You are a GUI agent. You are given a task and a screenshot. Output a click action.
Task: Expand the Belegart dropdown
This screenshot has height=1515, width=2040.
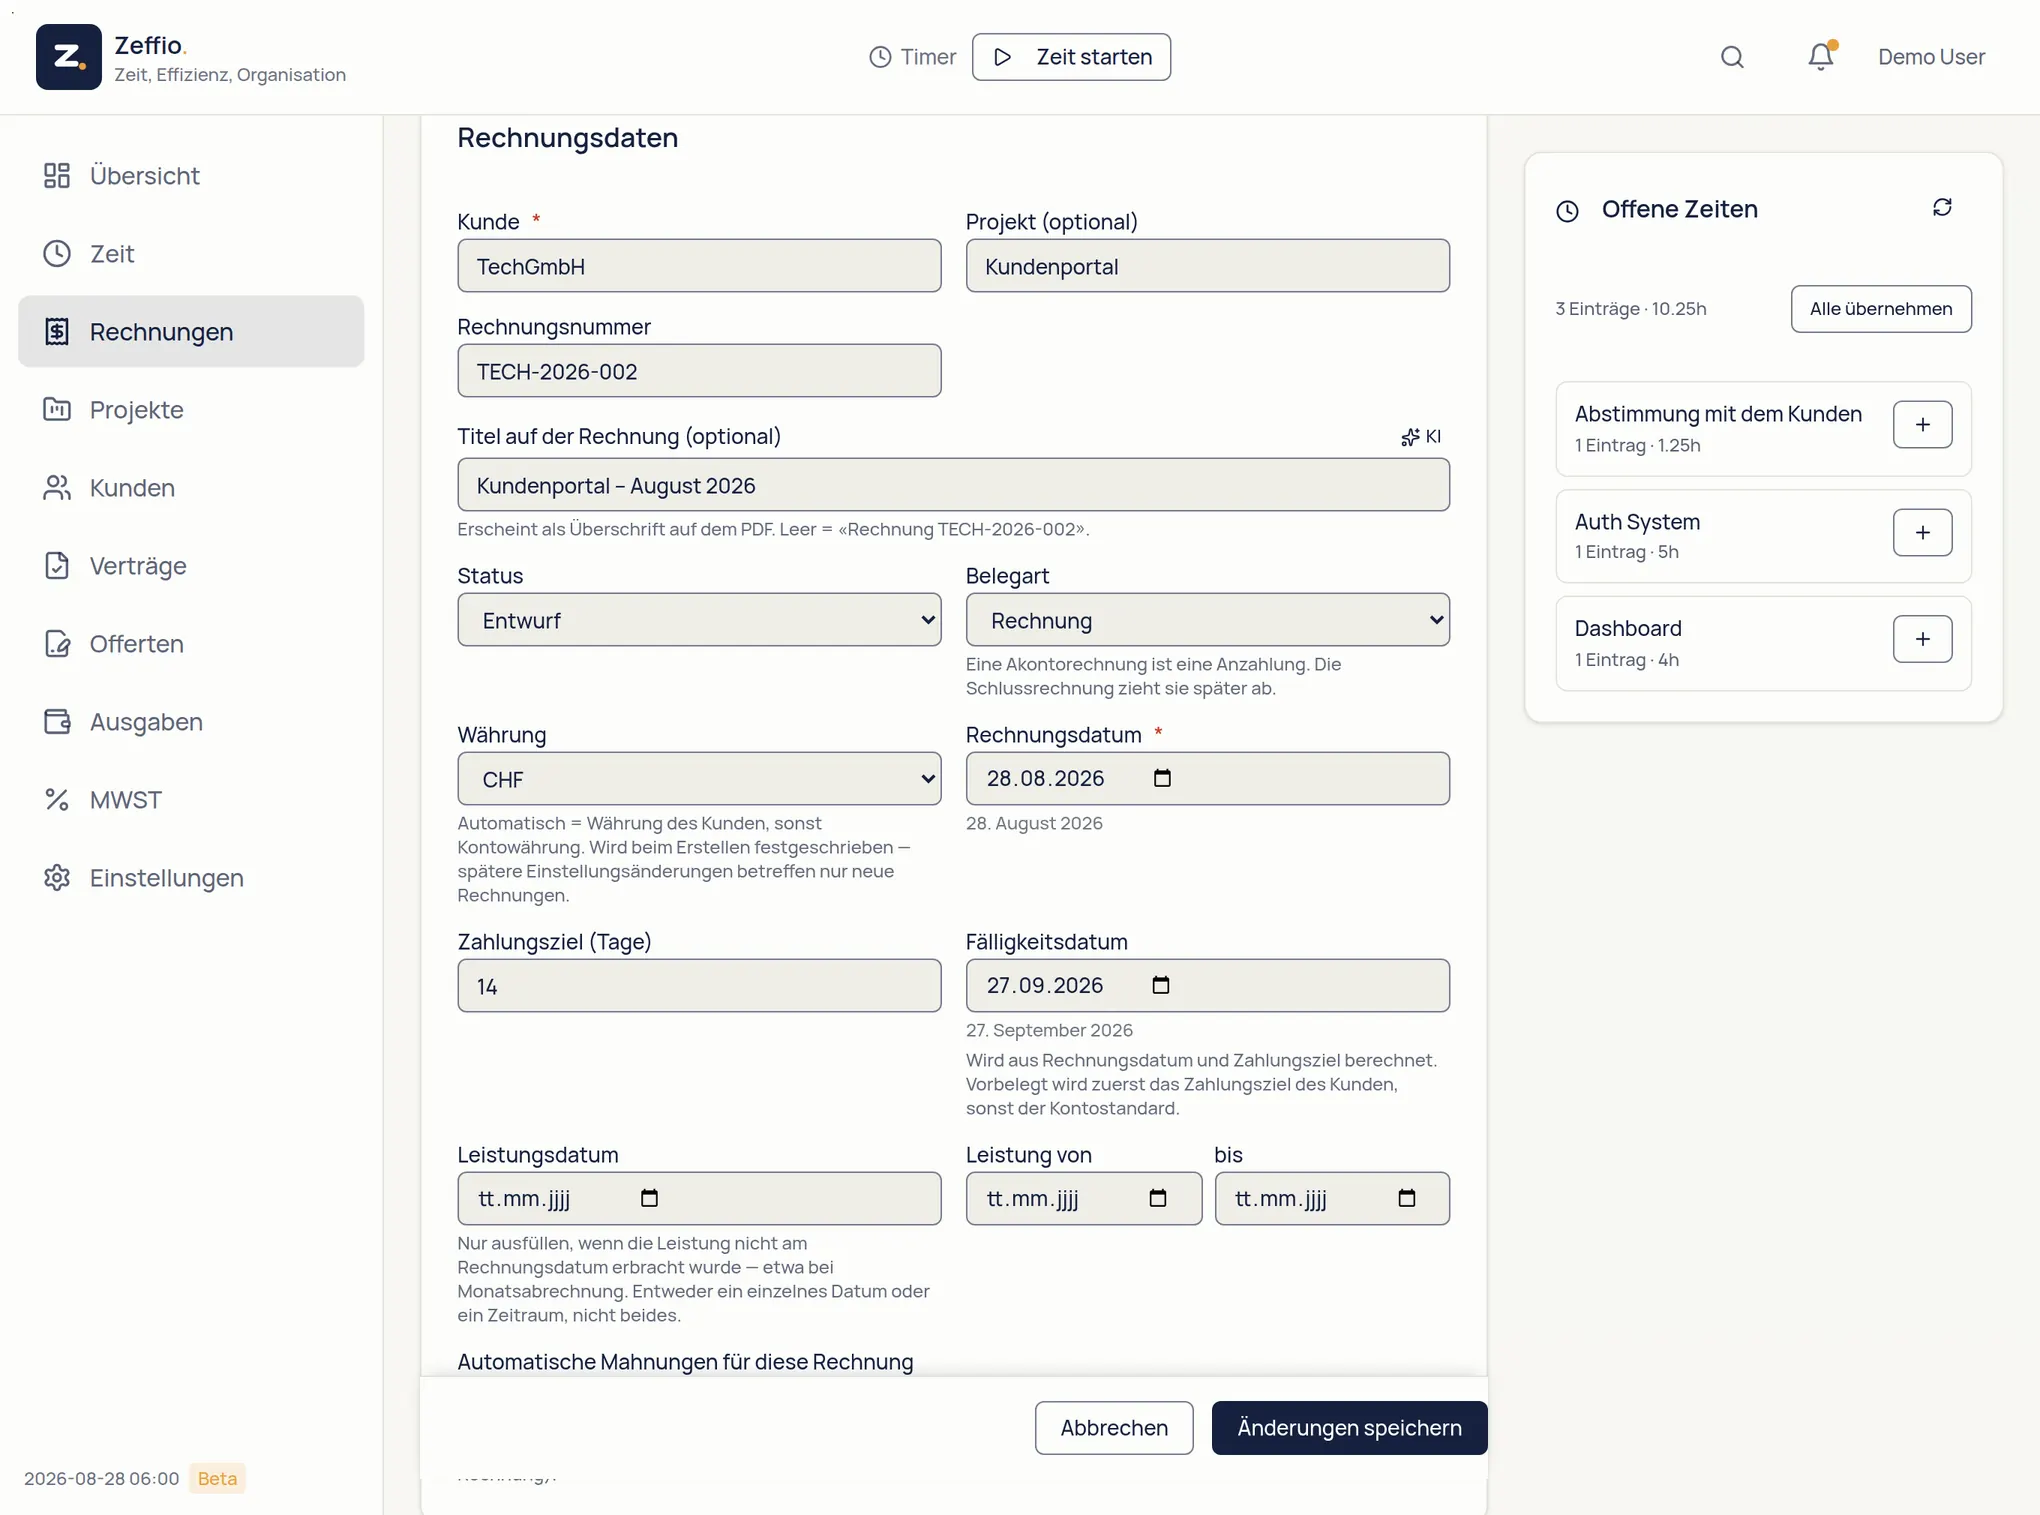[x=1207, y=620]
